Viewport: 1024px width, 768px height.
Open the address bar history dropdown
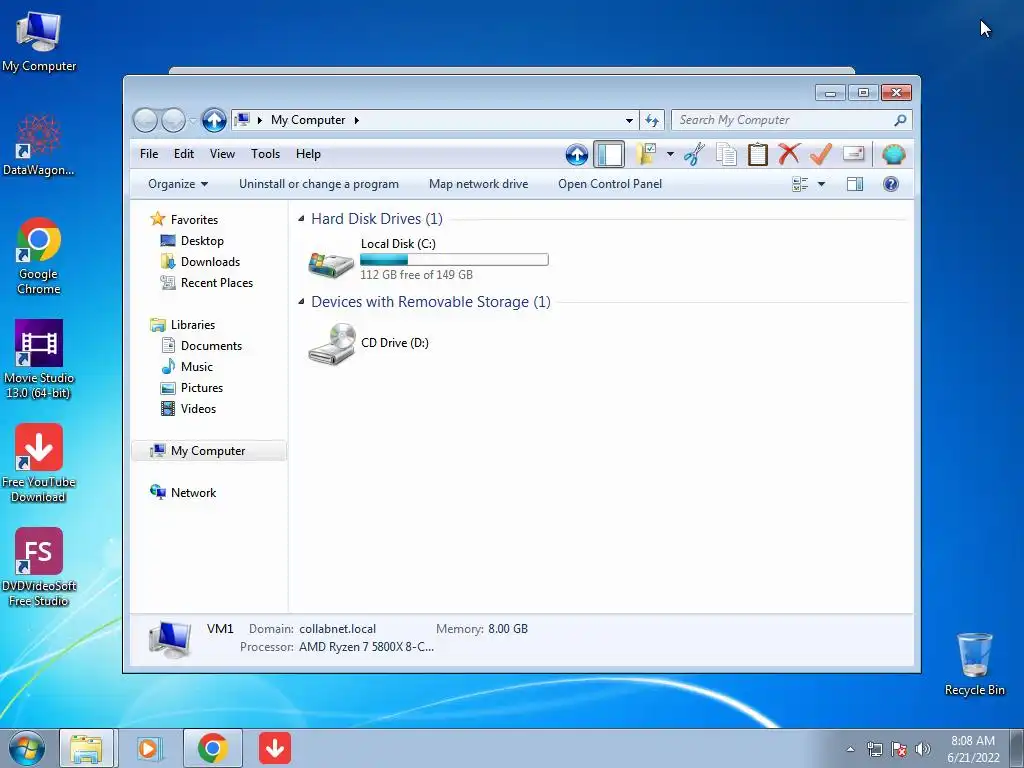[629, 120]
